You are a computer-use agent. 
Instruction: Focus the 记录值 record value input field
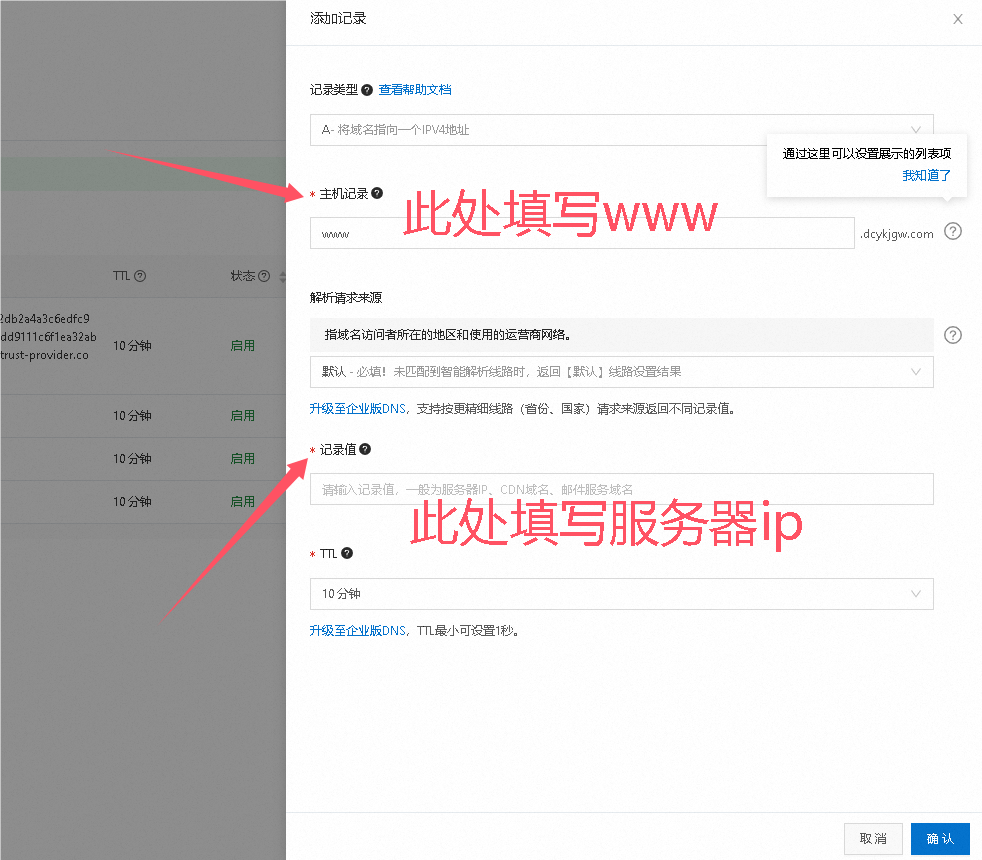pos(621,489)
